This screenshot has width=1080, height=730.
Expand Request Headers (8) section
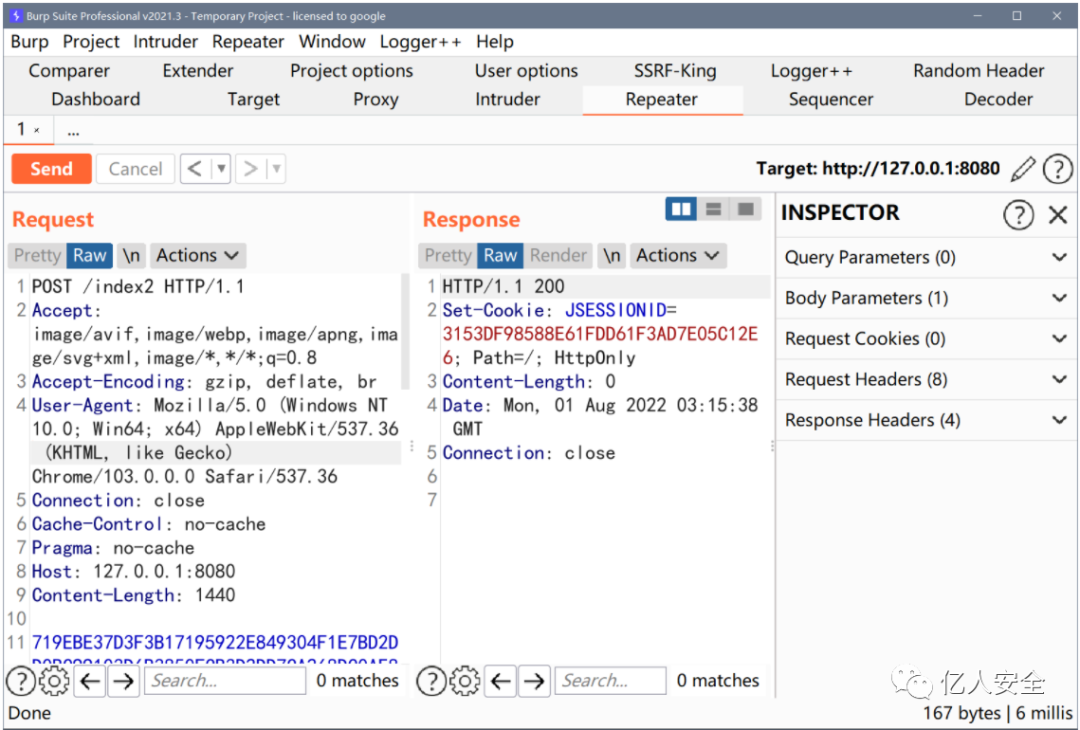[x=926, y=379]
